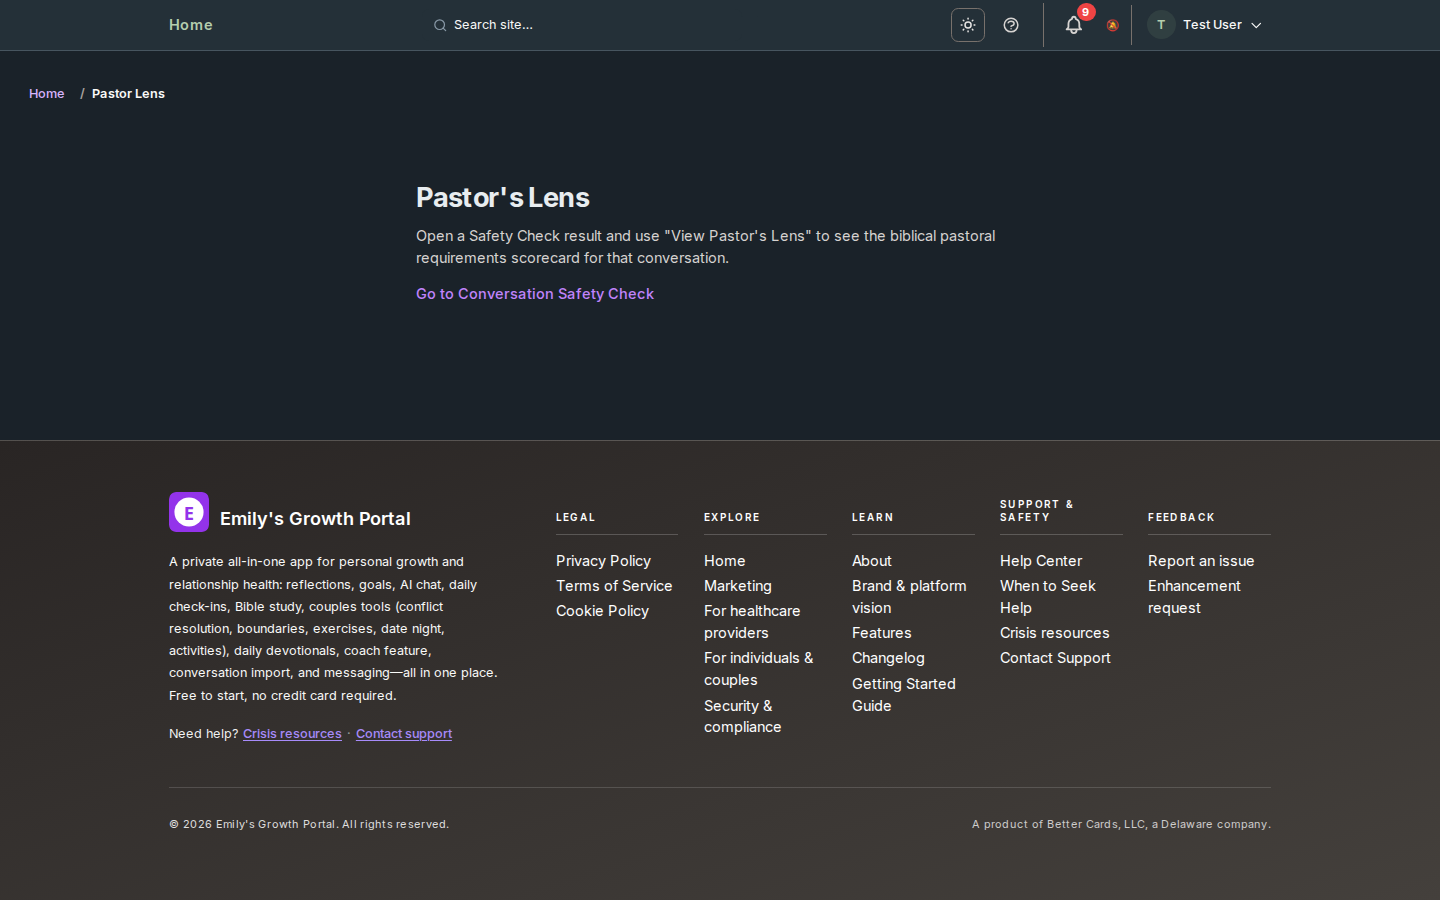Open the Changelog page
1440x900 pixels.
[x=888, y=658]
